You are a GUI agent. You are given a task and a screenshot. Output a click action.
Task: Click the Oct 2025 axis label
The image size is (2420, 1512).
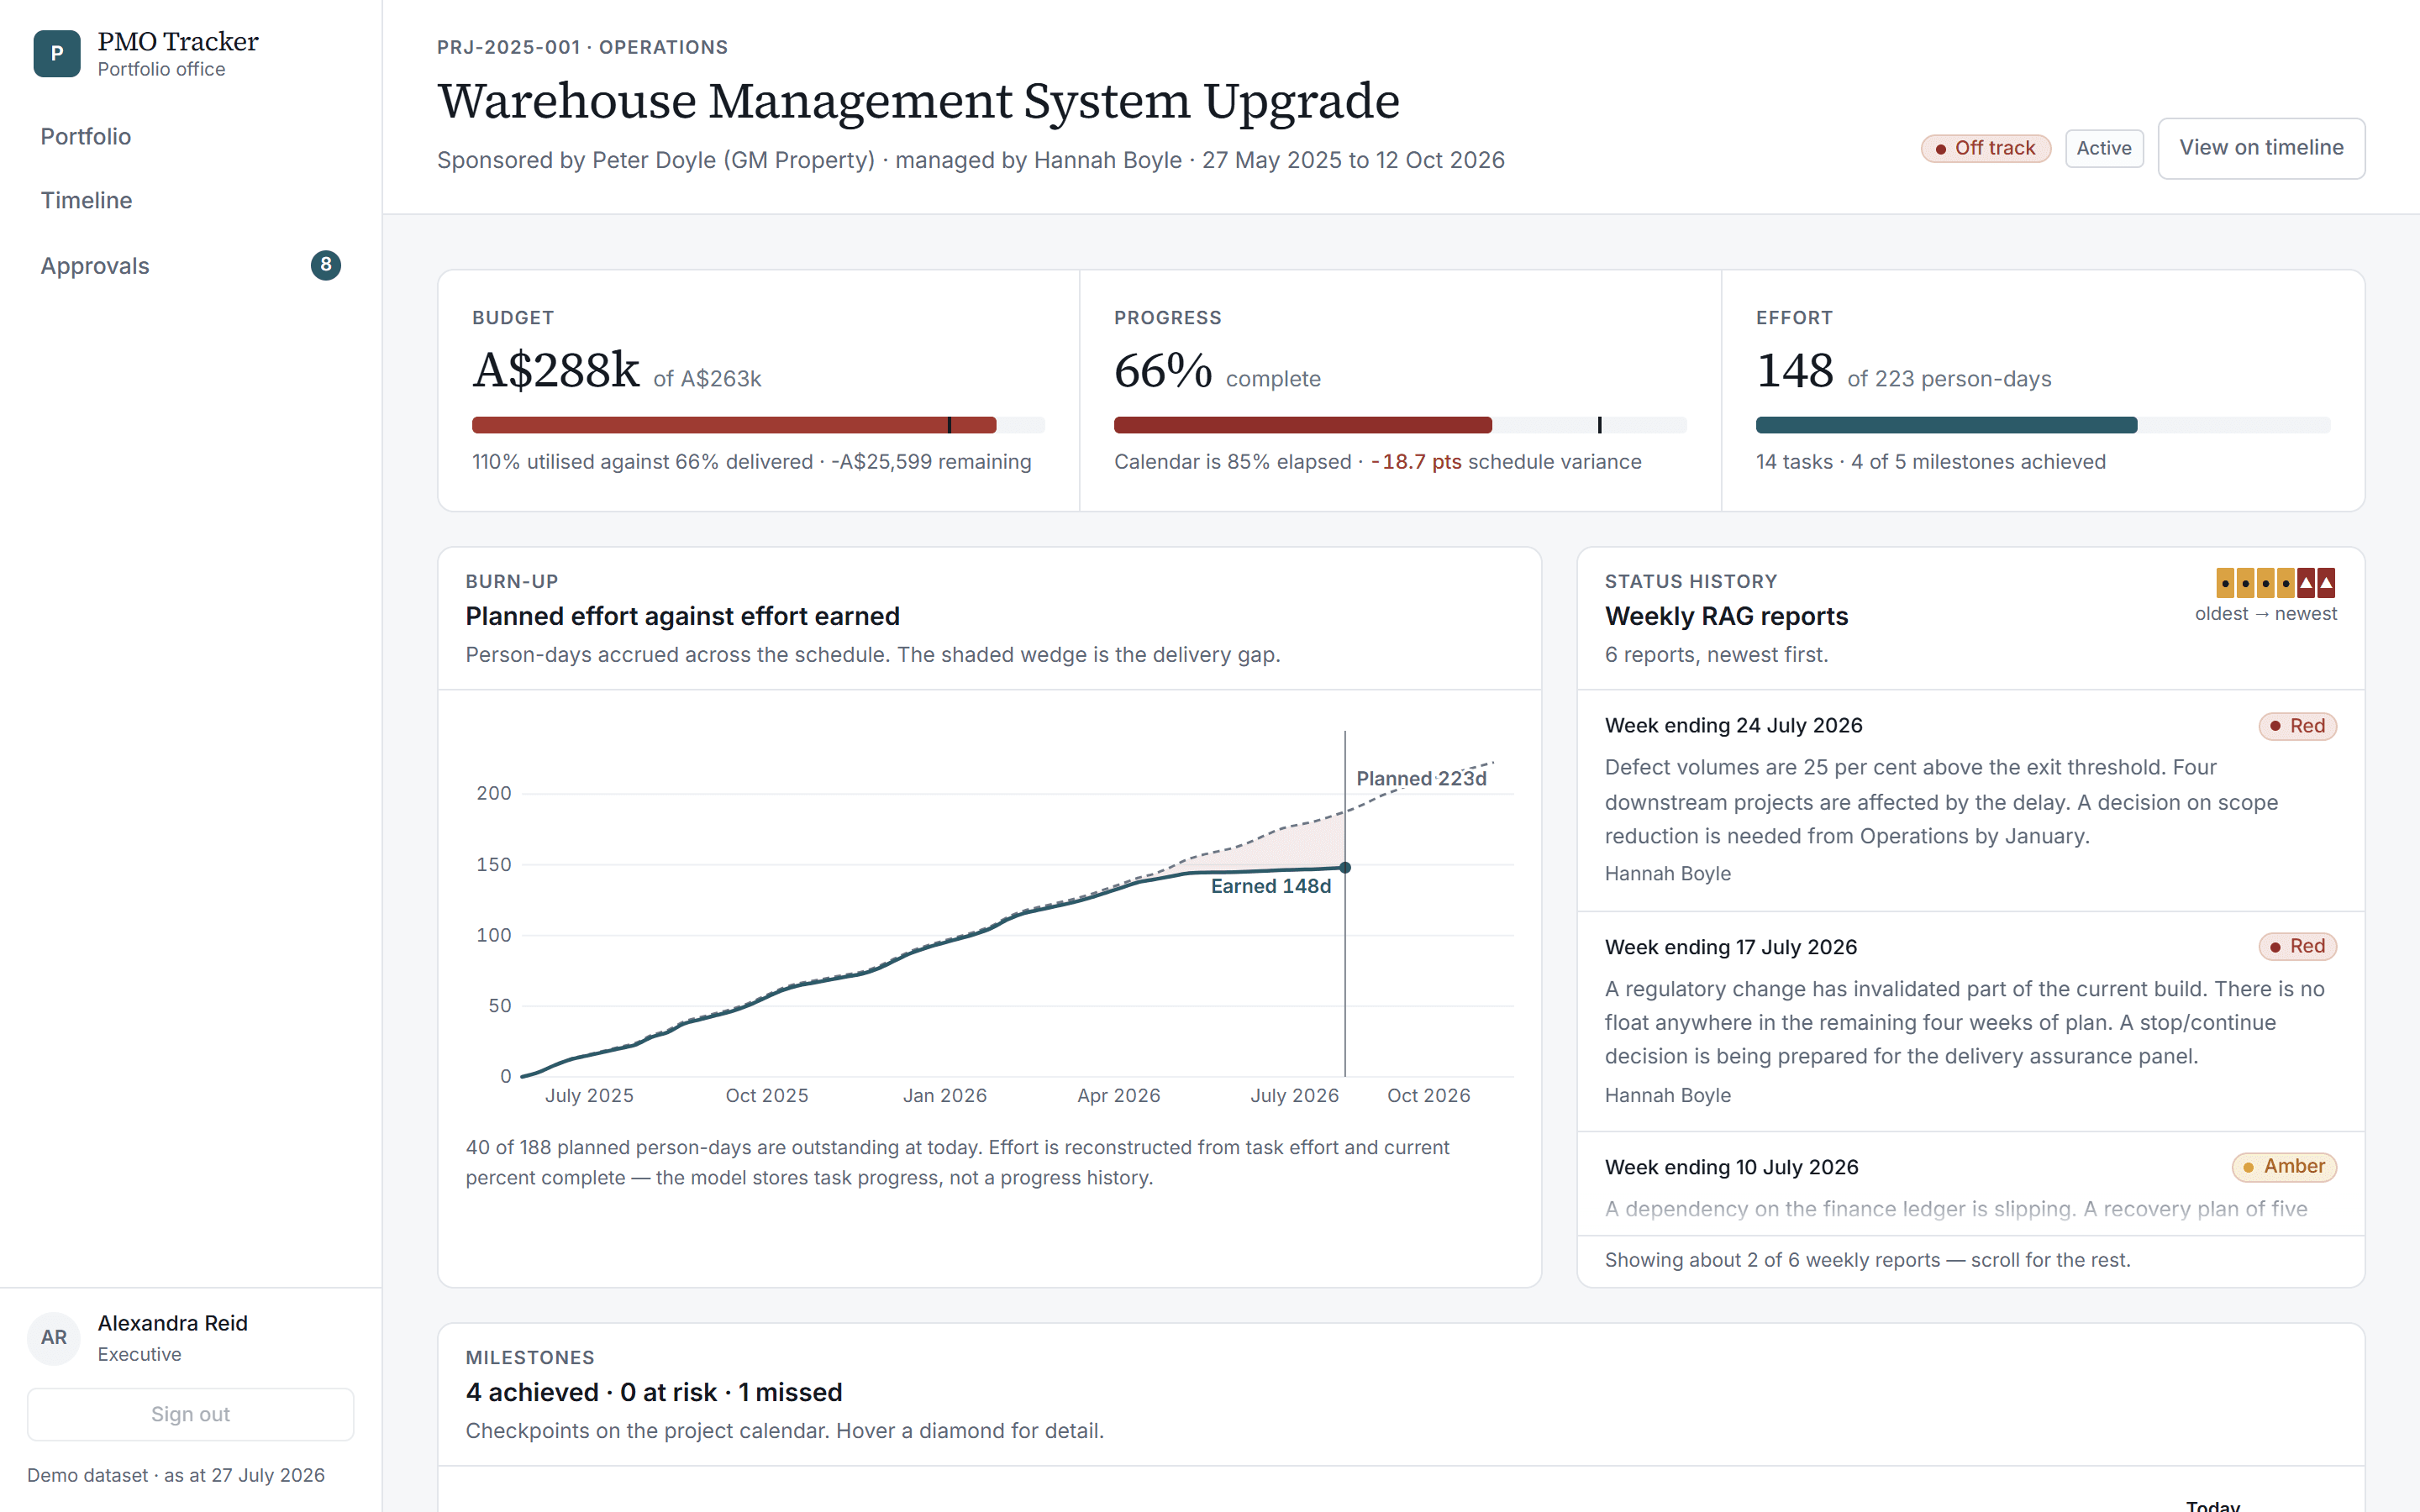[766, 1095]
